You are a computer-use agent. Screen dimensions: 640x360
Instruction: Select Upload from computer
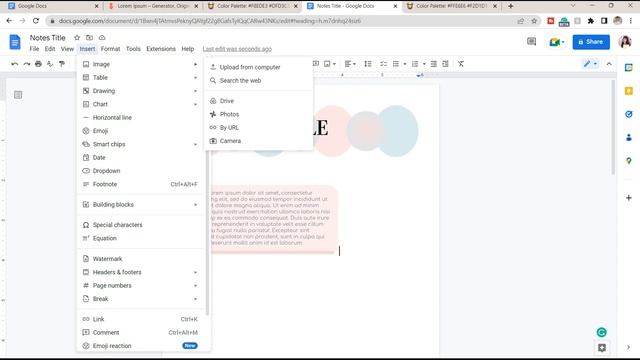(258, 67)
